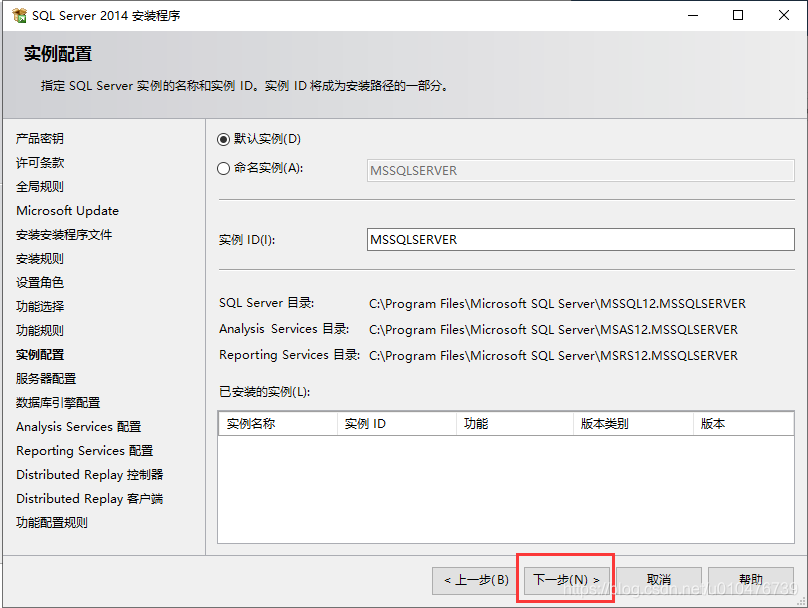The height and width of the screenshot is (608, 808).
Task: Maximize the installer window
Action: pos(738,15)
